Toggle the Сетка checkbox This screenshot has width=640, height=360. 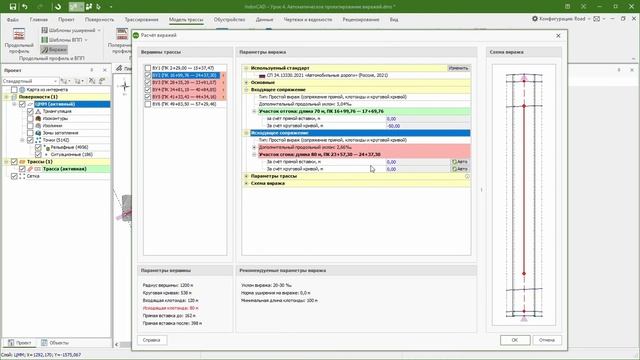coord(14,176)
